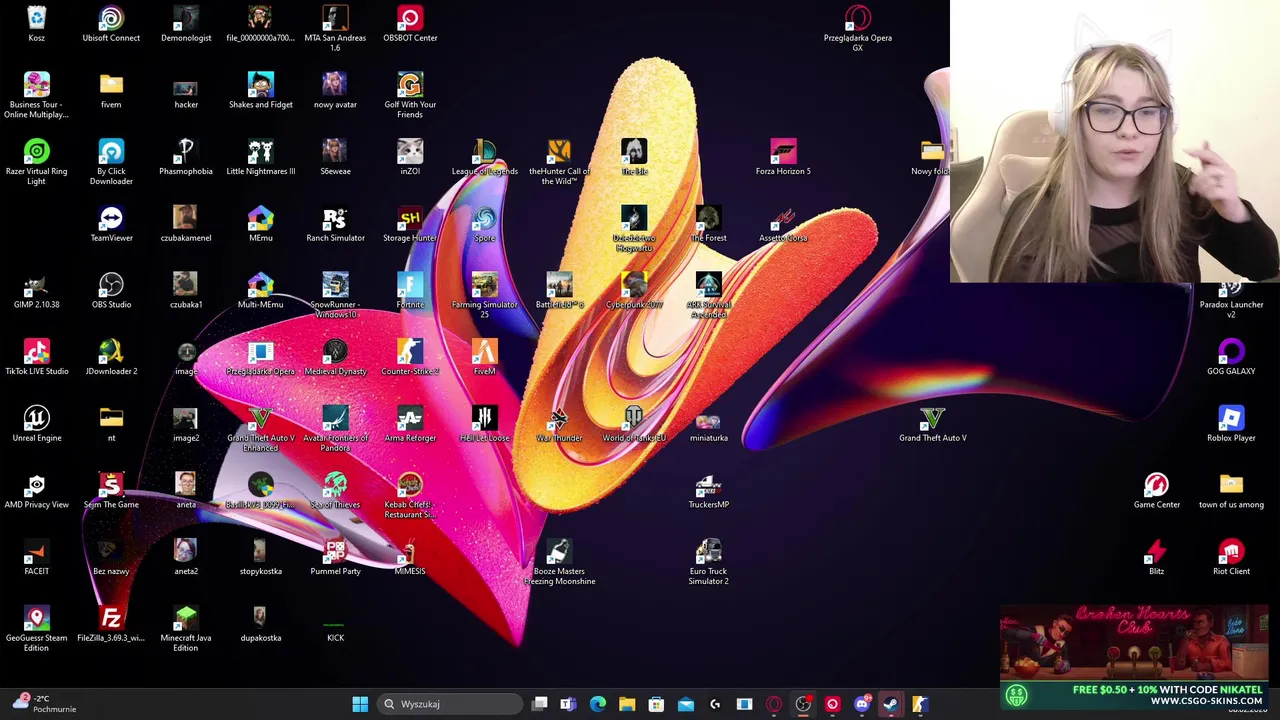Screen dimensions: 1280x720
Task: Open the Game Center desktop icon
Action: pyautogui.click(x=1156, y=491)
